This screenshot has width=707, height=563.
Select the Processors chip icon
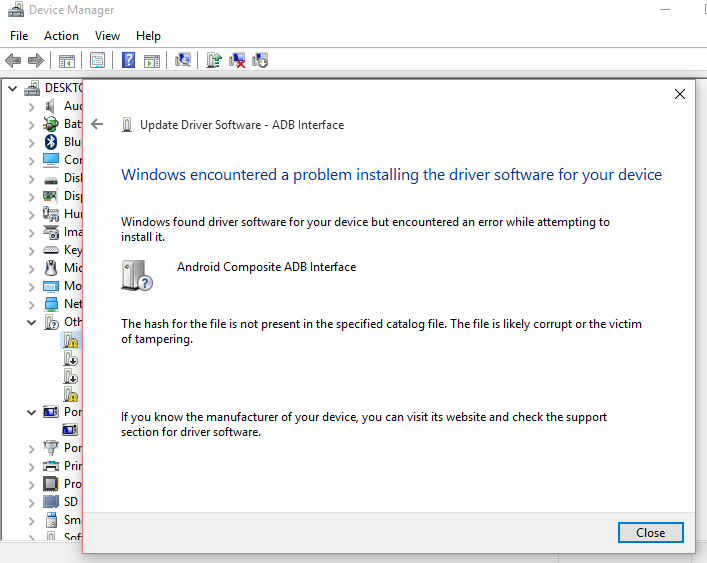click(50, 484)
